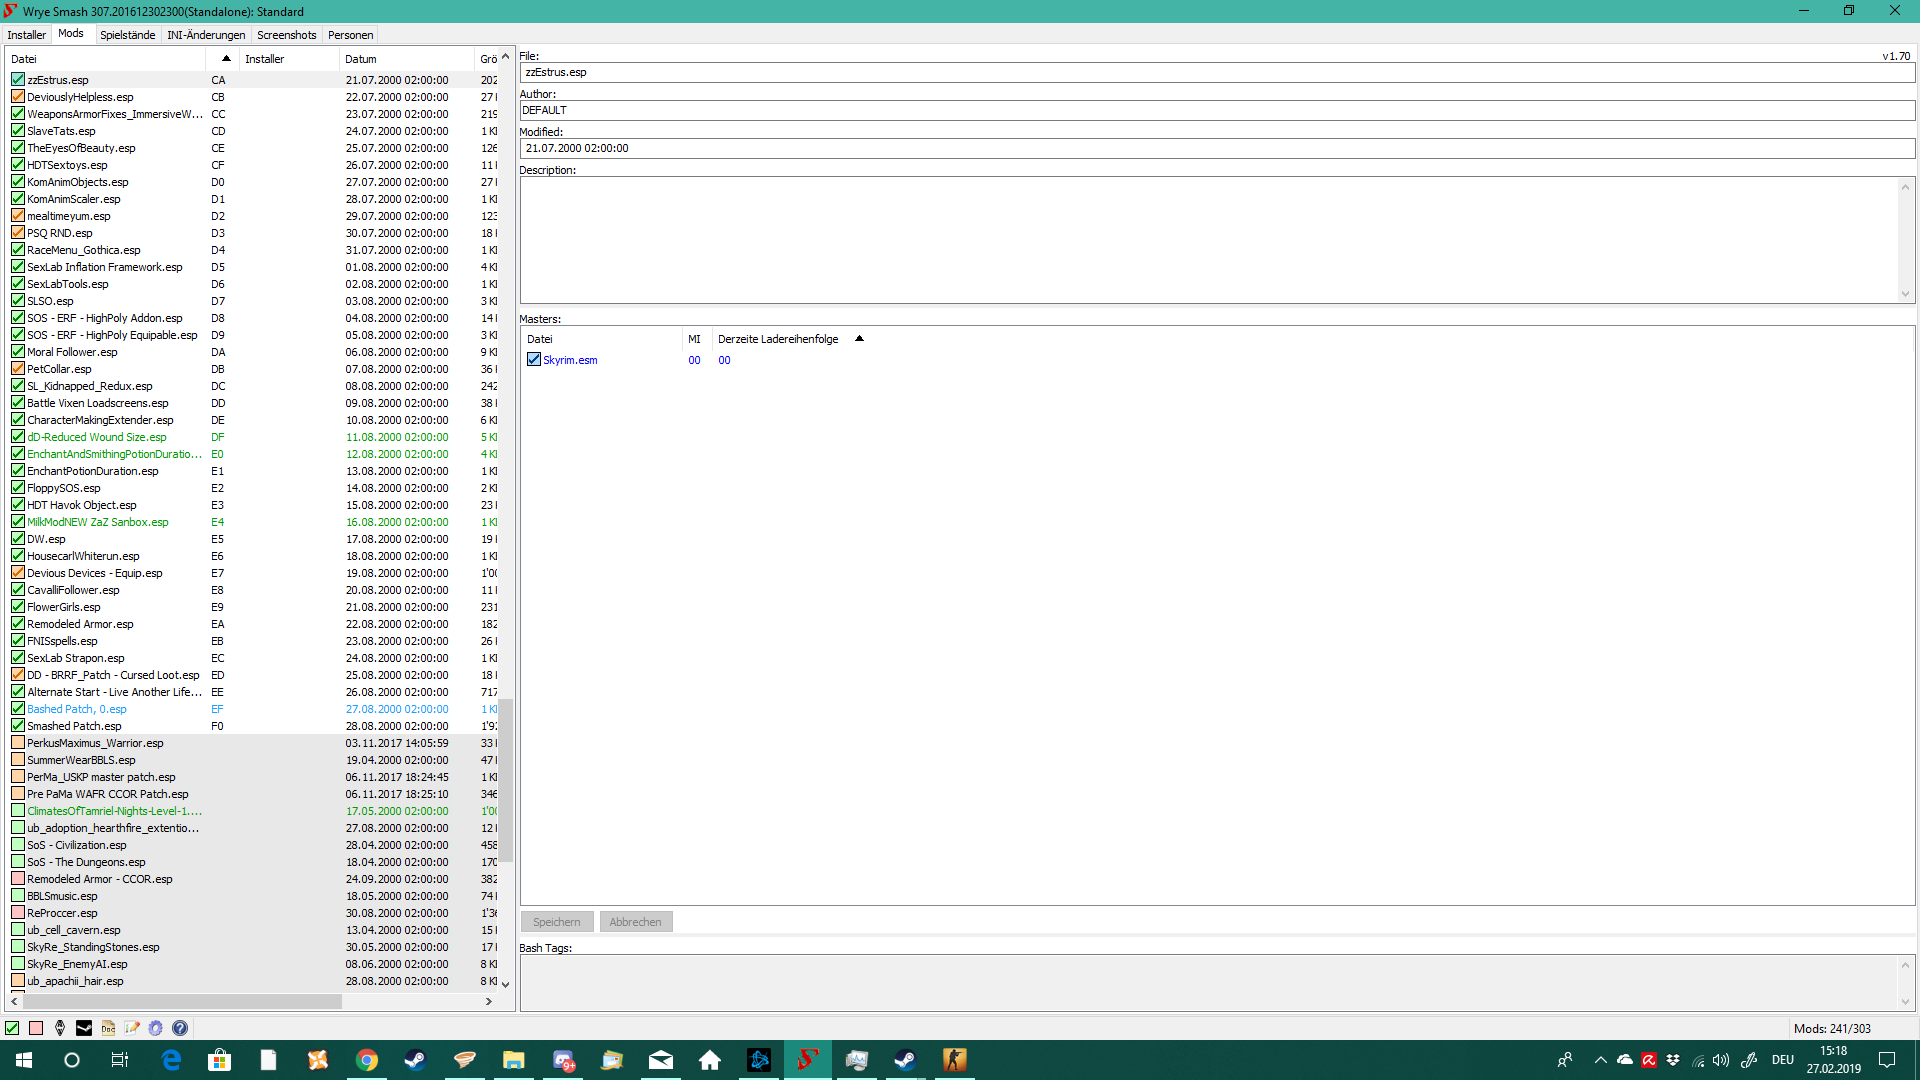Open Microsoft Edge from taskbar
Viewport: 1920px width, 1080px height.
pyautogui.click(x=171, y=1060)
